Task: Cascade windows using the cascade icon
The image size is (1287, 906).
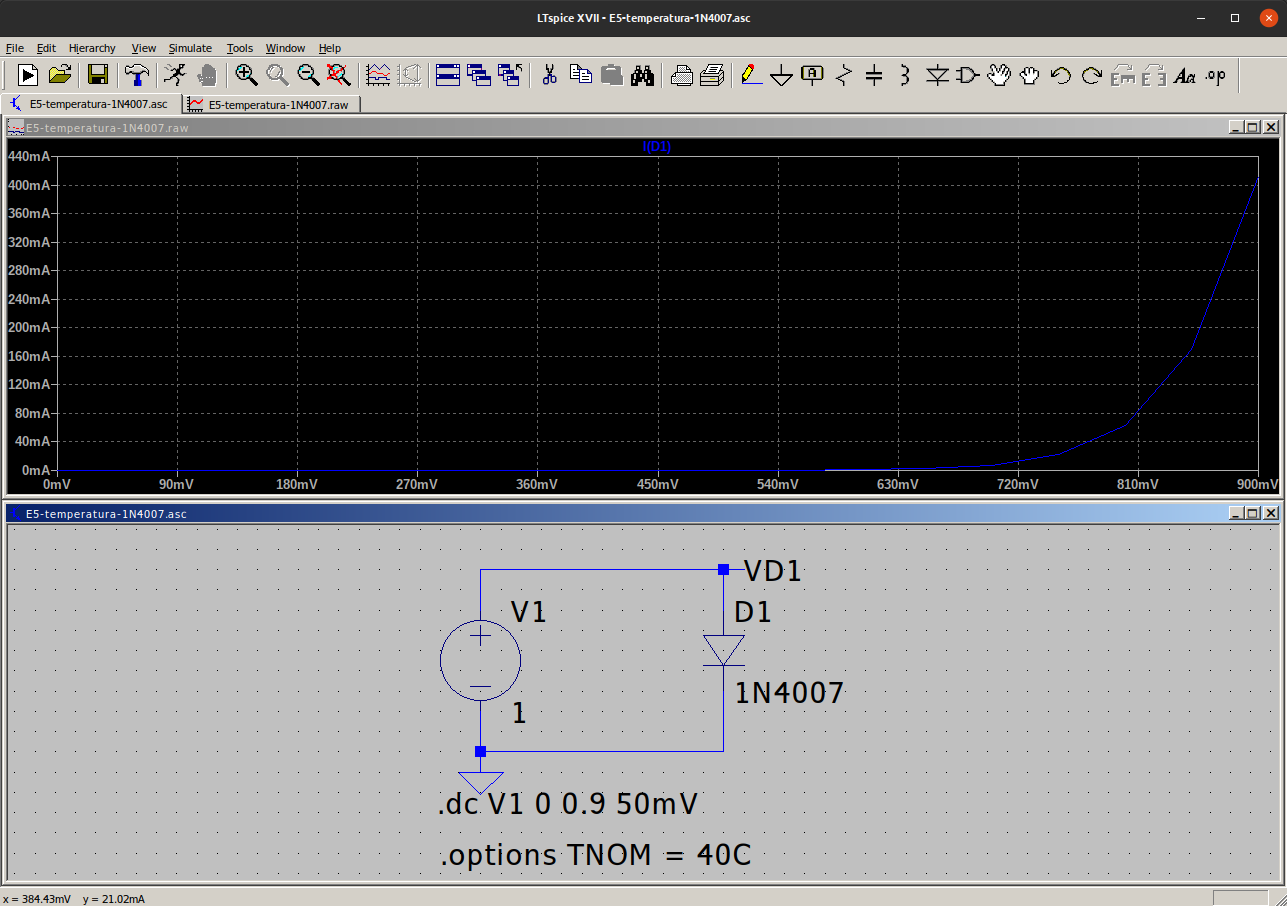Action: (x=479, y=74)
